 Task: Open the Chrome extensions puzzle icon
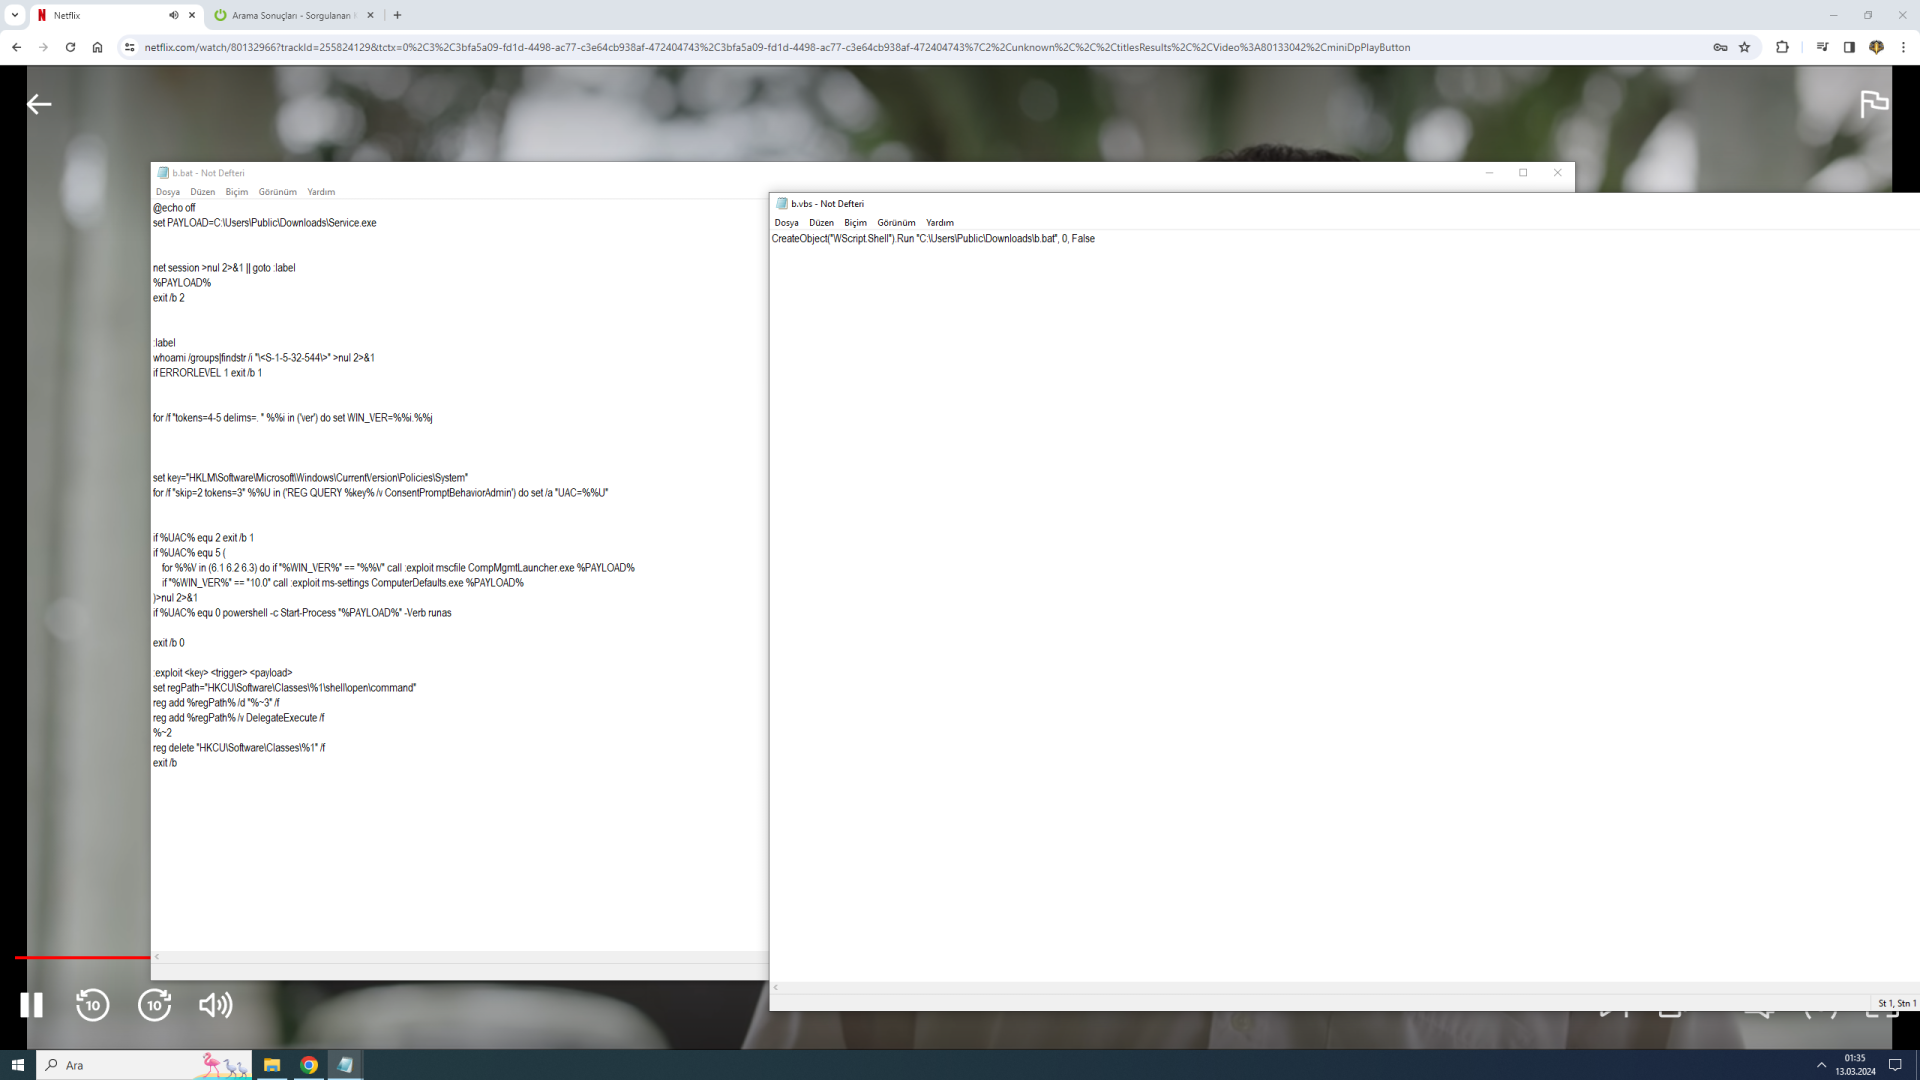pos(1782,47)
